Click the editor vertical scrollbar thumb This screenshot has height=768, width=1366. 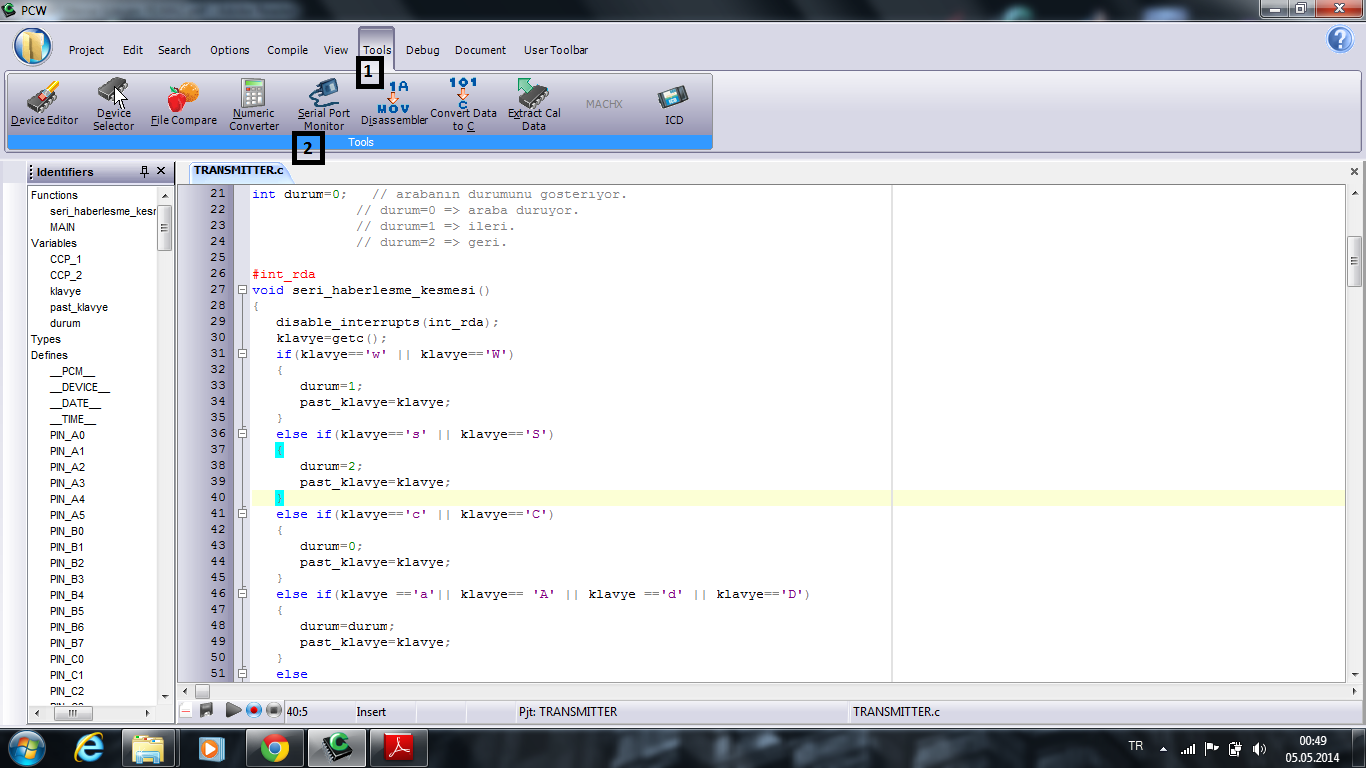point(1355,261)
